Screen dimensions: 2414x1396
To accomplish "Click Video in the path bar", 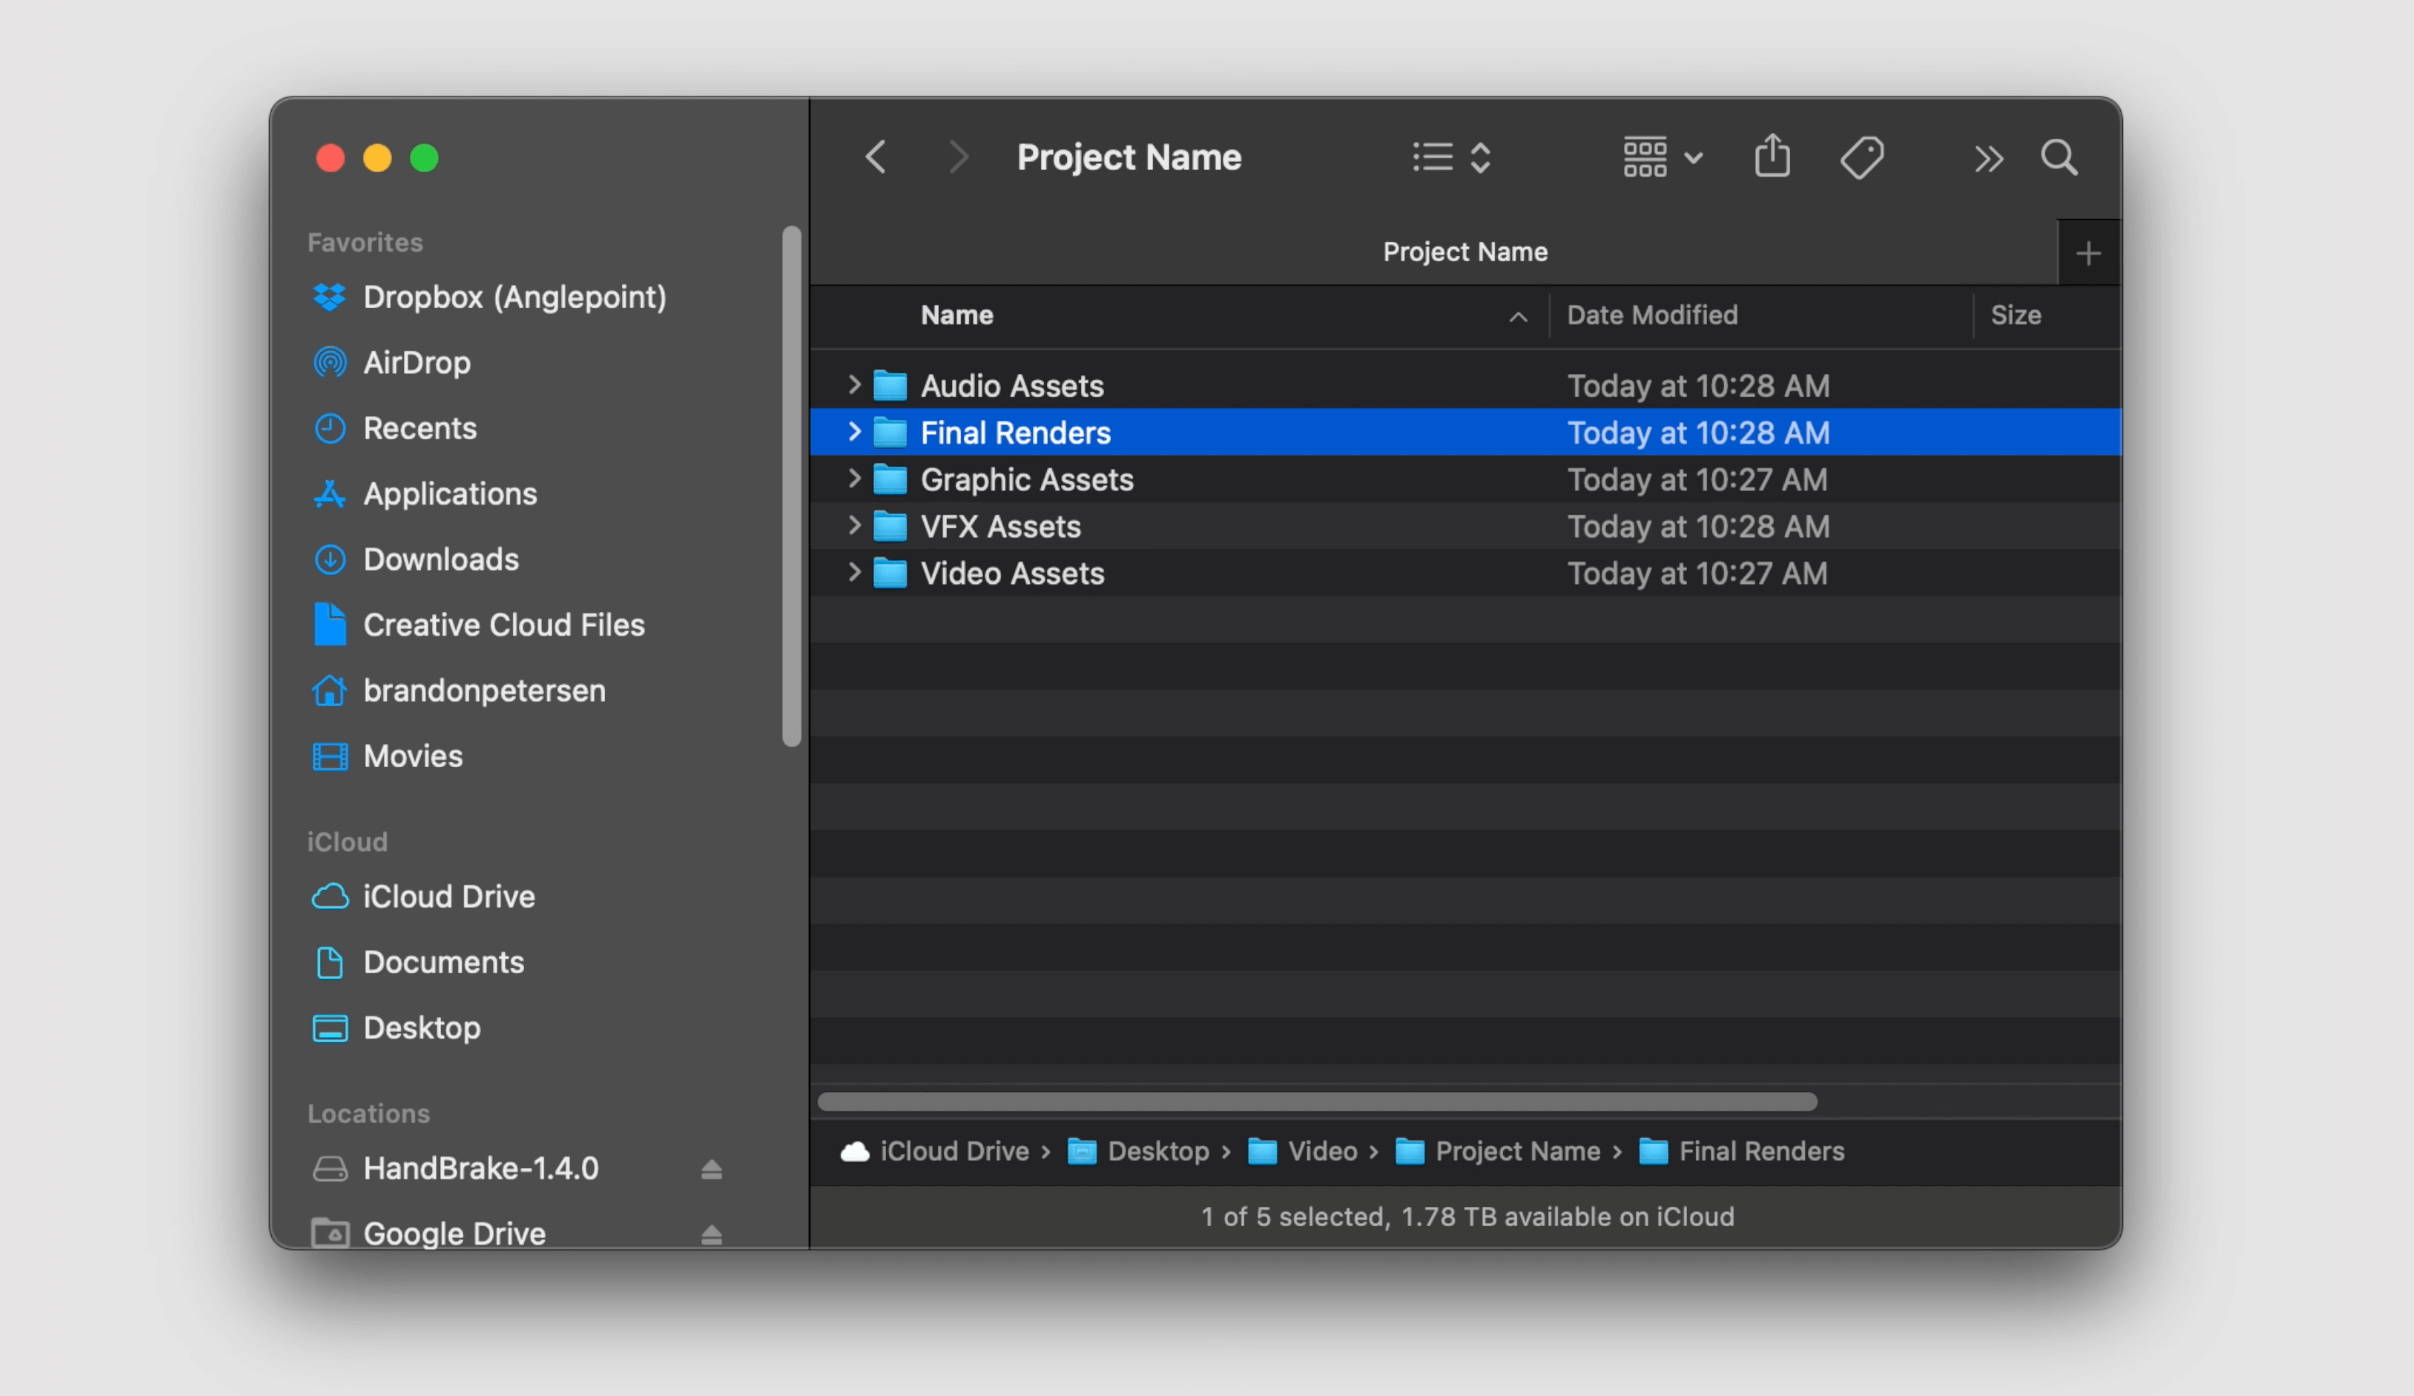I will (x=1303, y=1151).
